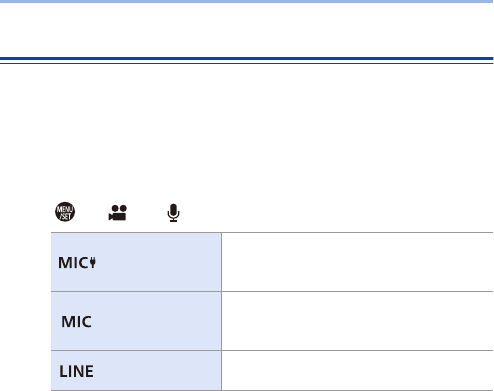Click the blank description cell next to plain MIC
Screen dimensions: 494x391
click(x=358, y=321)
